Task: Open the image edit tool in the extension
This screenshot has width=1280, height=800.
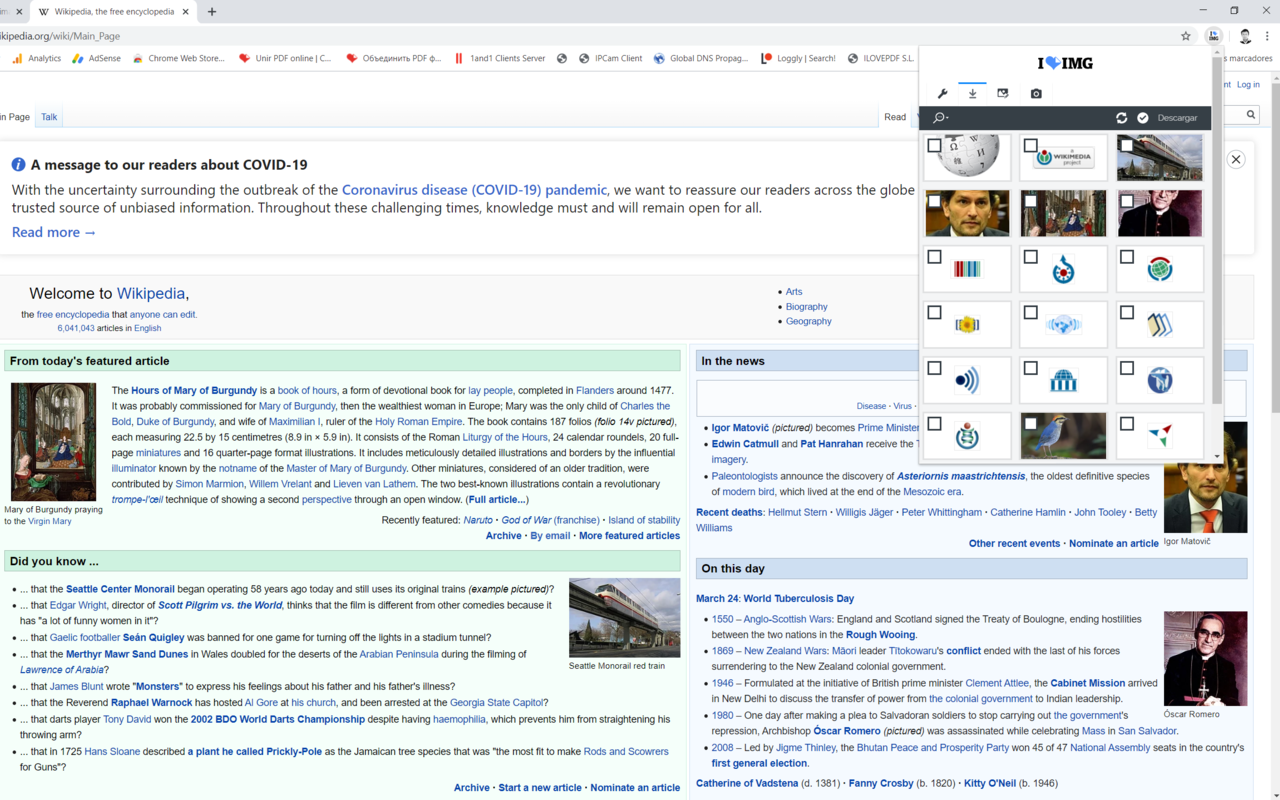Action: click(1003, 93)
